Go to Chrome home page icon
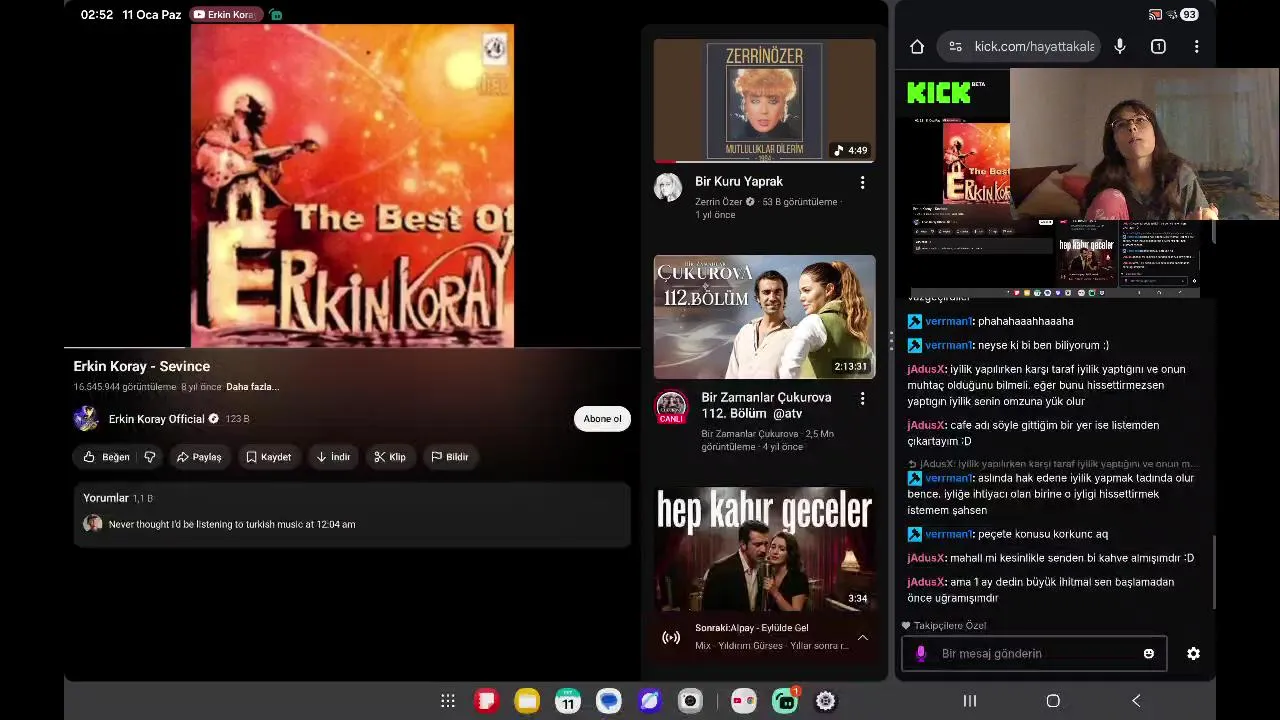The image size is (1280, 720). pyautogui.click(x=917, y=46)
